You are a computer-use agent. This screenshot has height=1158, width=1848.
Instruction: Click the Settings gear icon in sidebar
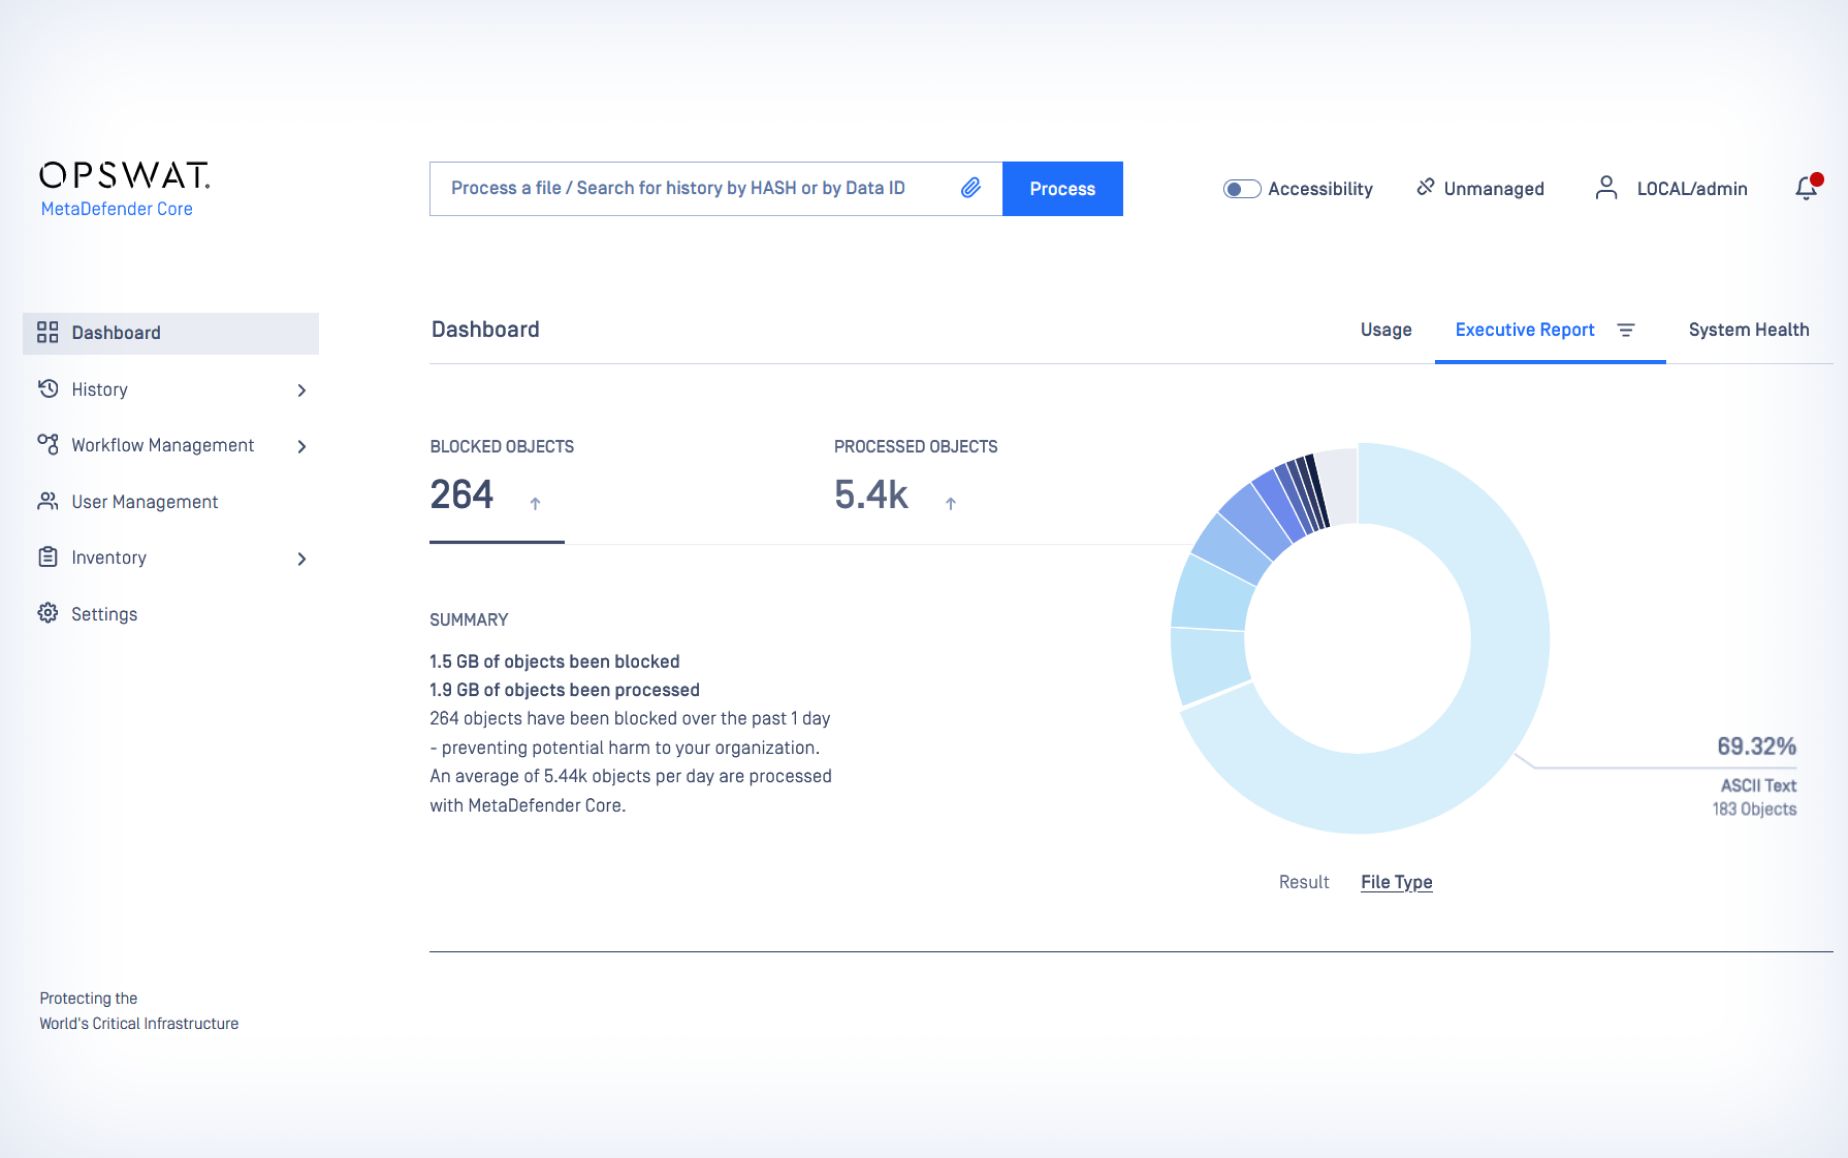coord(48,614)
